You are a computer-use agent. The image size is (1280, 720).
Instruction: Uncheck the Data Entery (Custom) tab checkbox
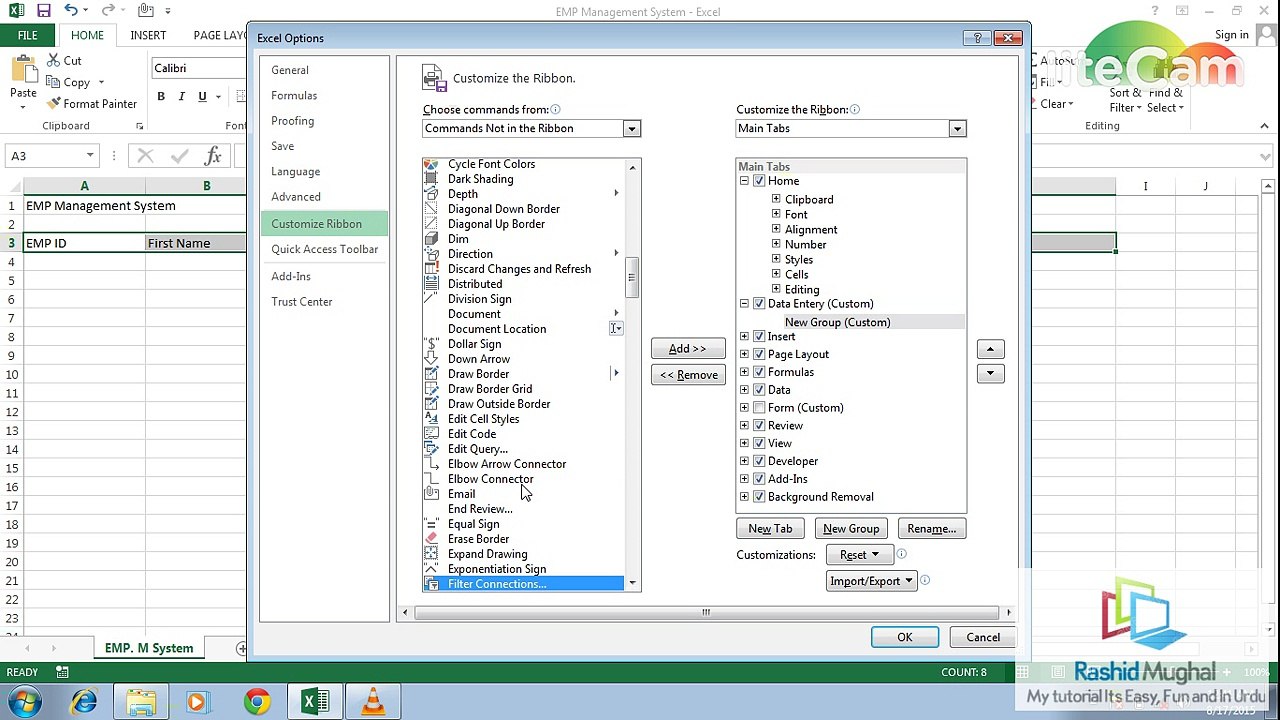coord(759,304)
